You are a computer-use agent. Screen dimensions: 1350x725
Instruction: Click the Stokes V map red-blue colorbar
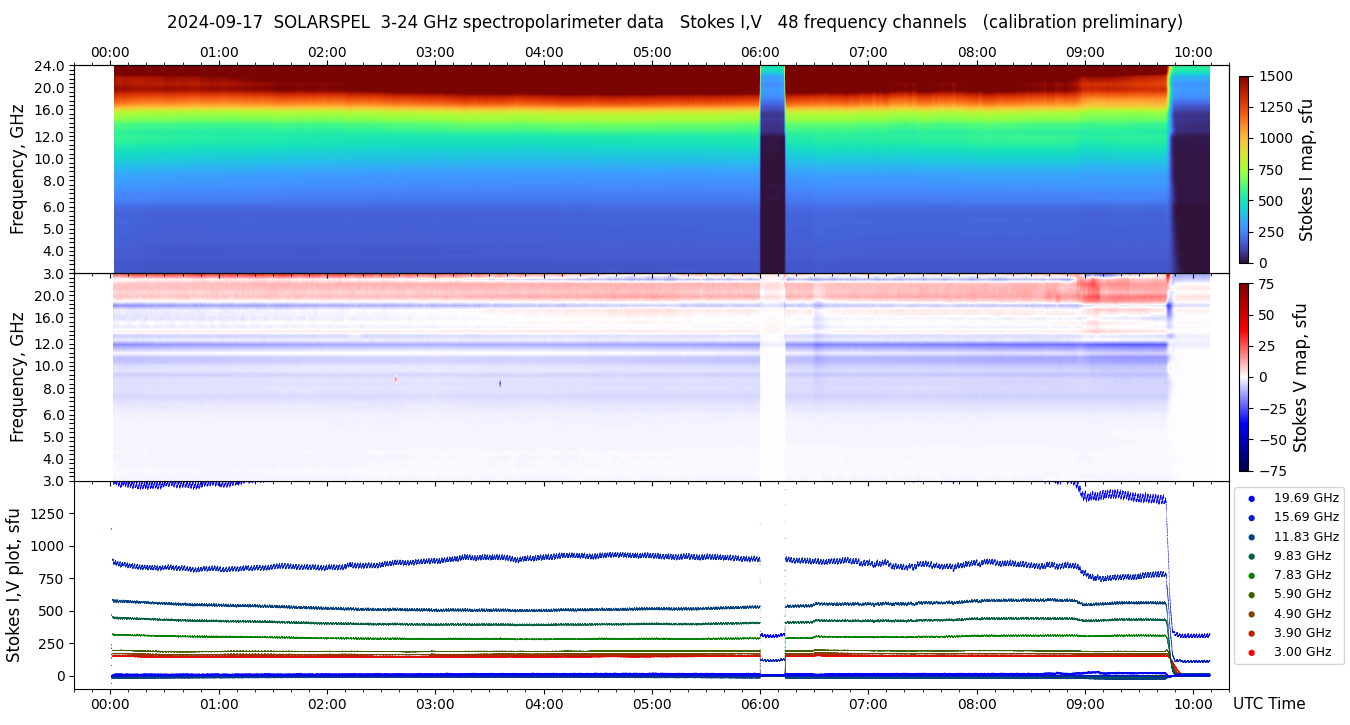pos(1244,377)
